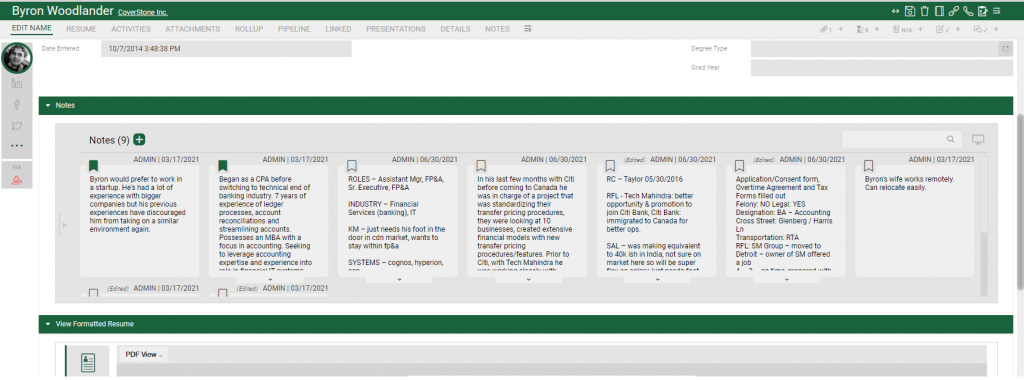Click the Twitter bird icon in sidebar
Image resolution: width=1024 pixels, height=380 pixels.
click(17, 125)
